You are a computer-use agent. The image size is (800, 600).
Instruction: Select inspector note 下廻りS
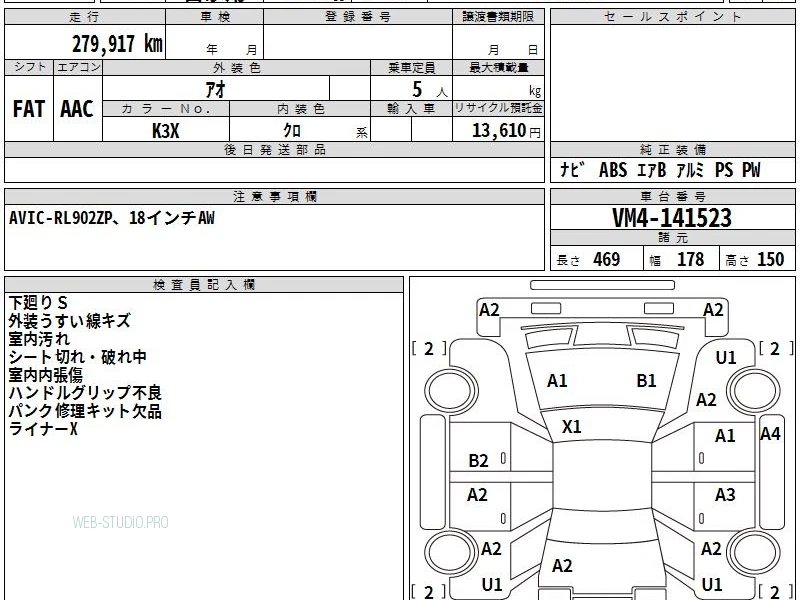tap(38, 303)
